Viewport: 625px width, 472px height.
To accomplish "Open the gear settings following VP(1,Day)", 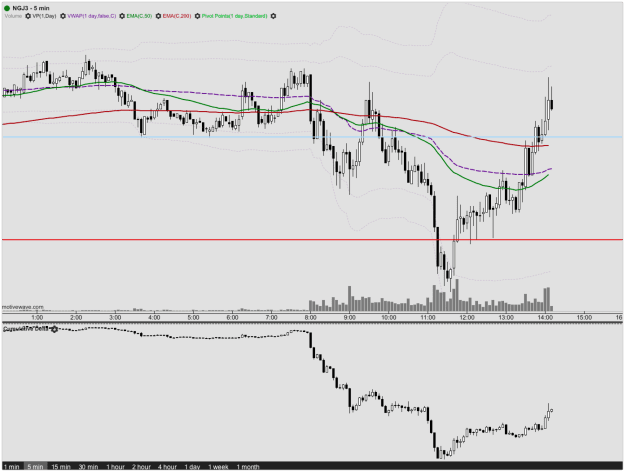I will pos(63,16).
